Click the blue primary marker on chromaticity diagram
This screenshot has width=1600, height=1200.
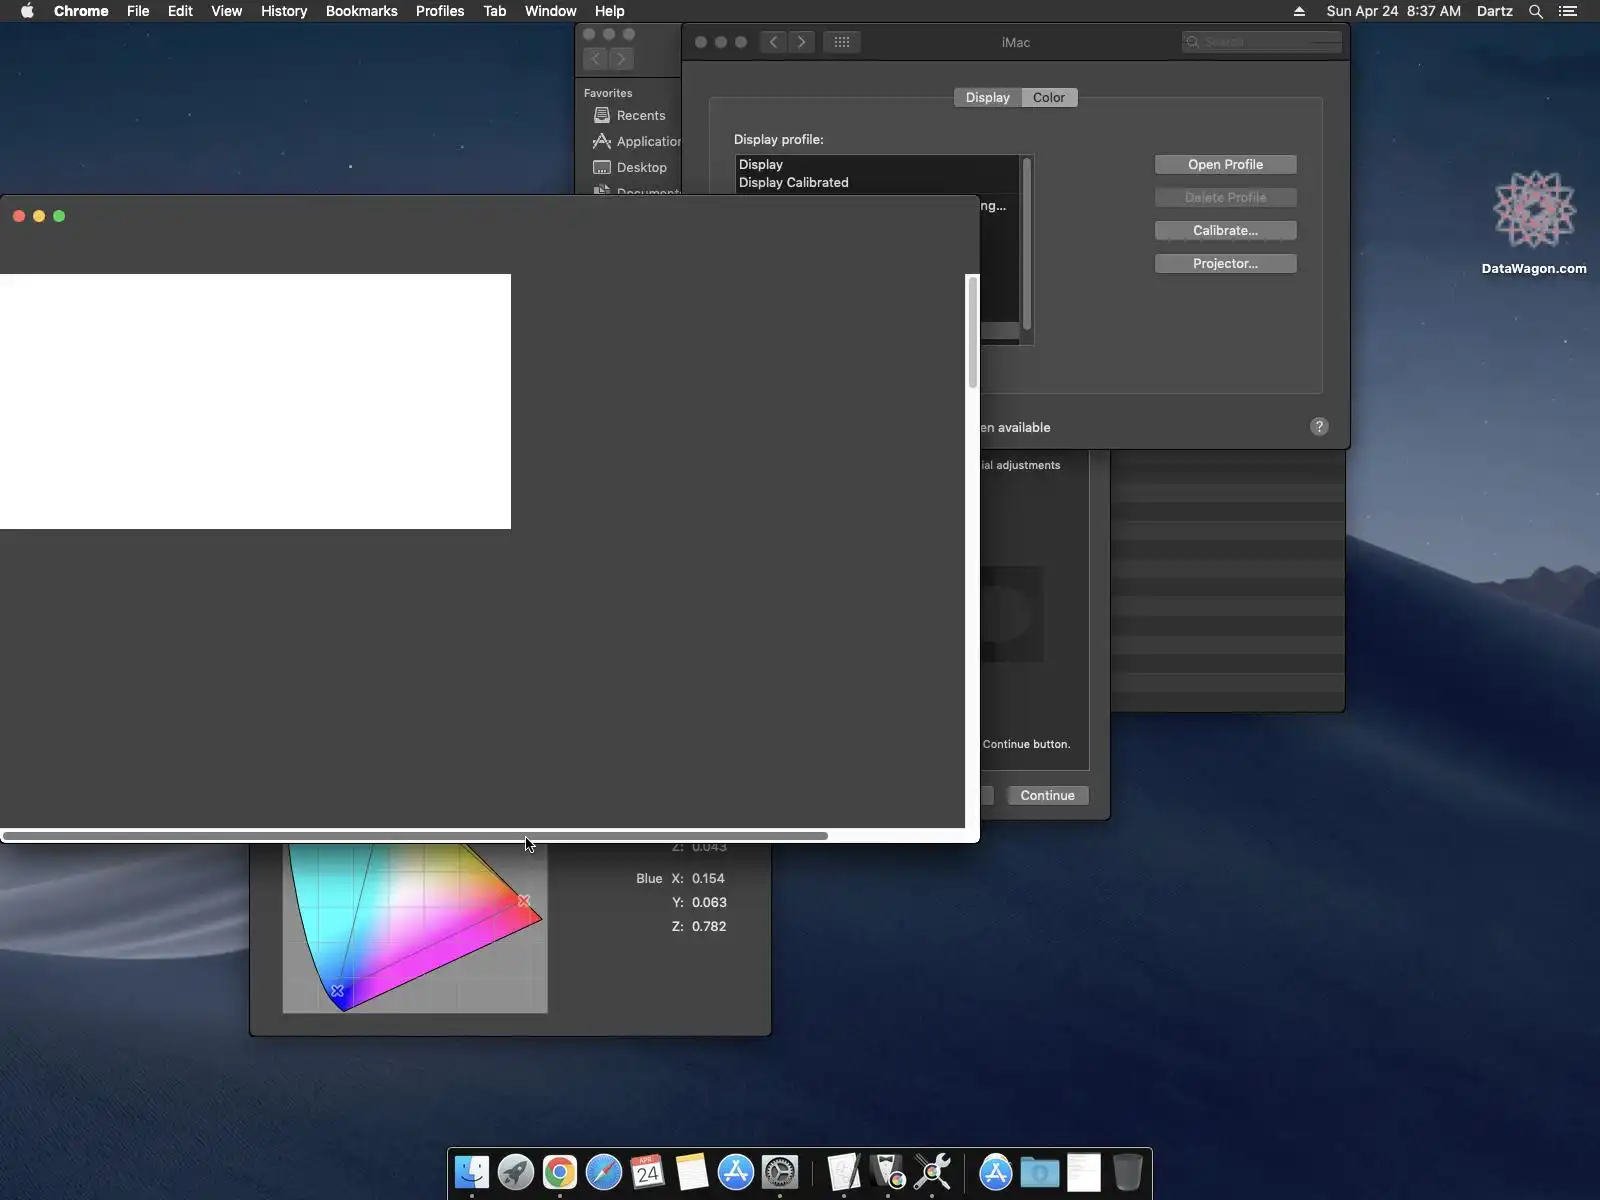pyautogui.click(x=338, y=991)
